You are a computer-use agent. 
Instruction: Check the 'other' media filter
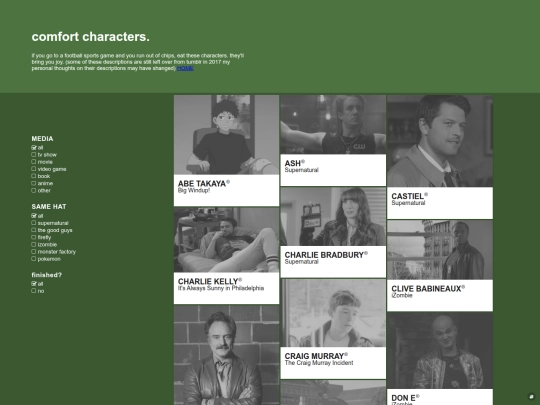coord(34,190)
